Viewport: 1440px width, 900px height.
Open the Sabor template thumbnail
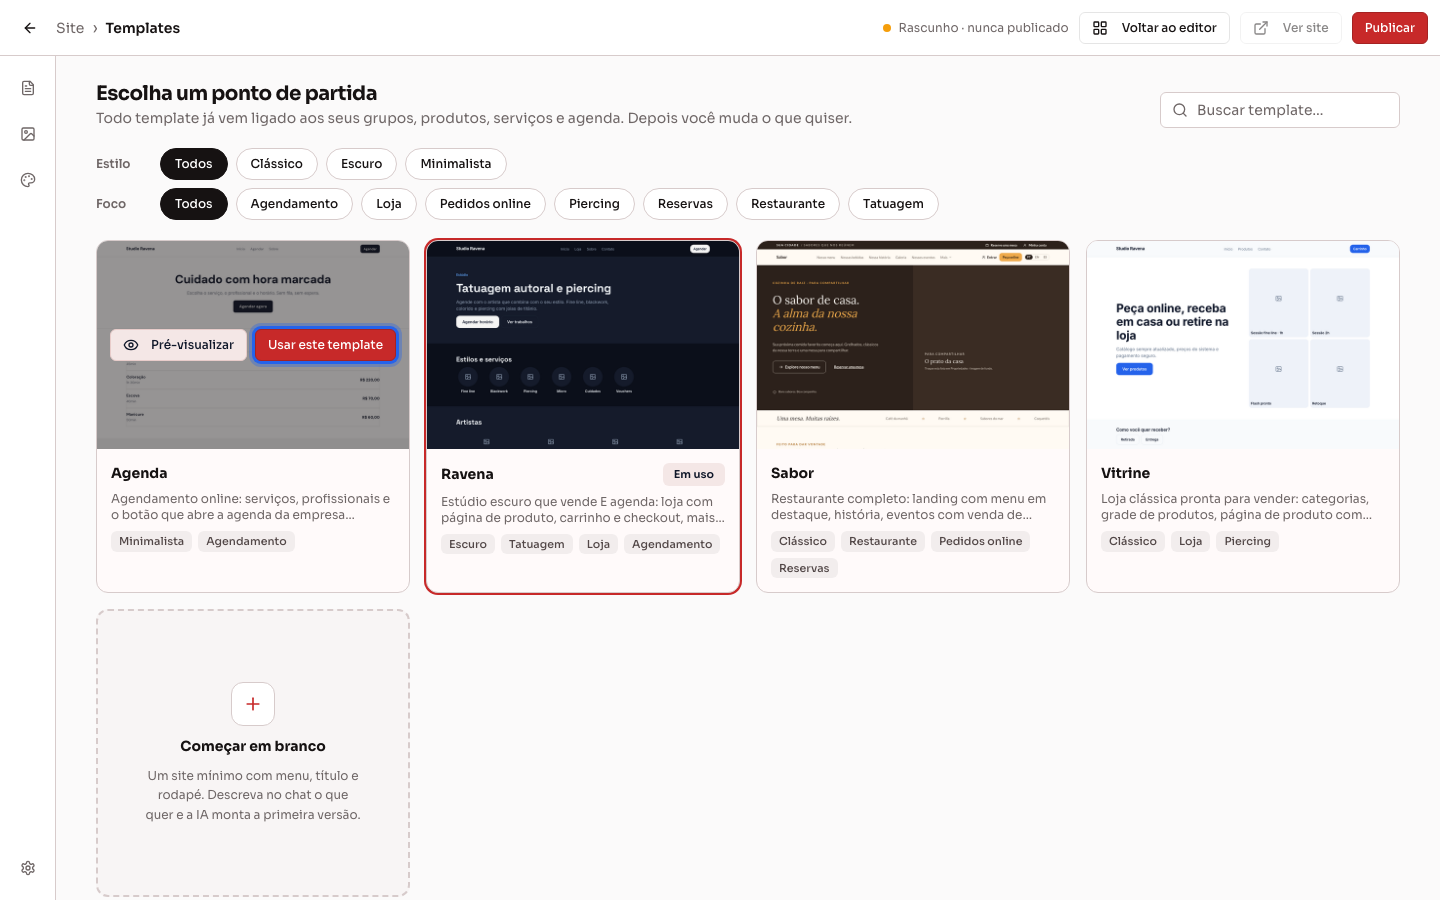(x=913, y=345)
